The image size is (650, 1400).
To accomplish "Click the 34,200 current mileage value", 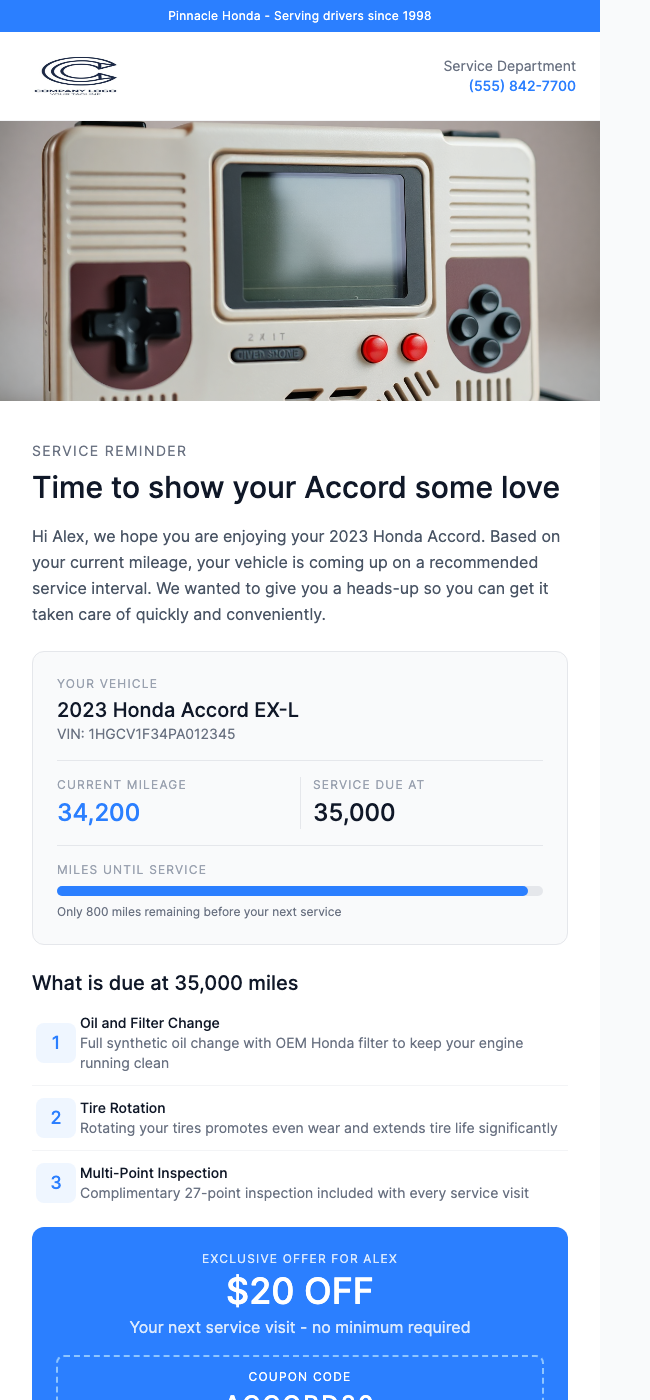I will pyautogui.click(x=99, y=813).
